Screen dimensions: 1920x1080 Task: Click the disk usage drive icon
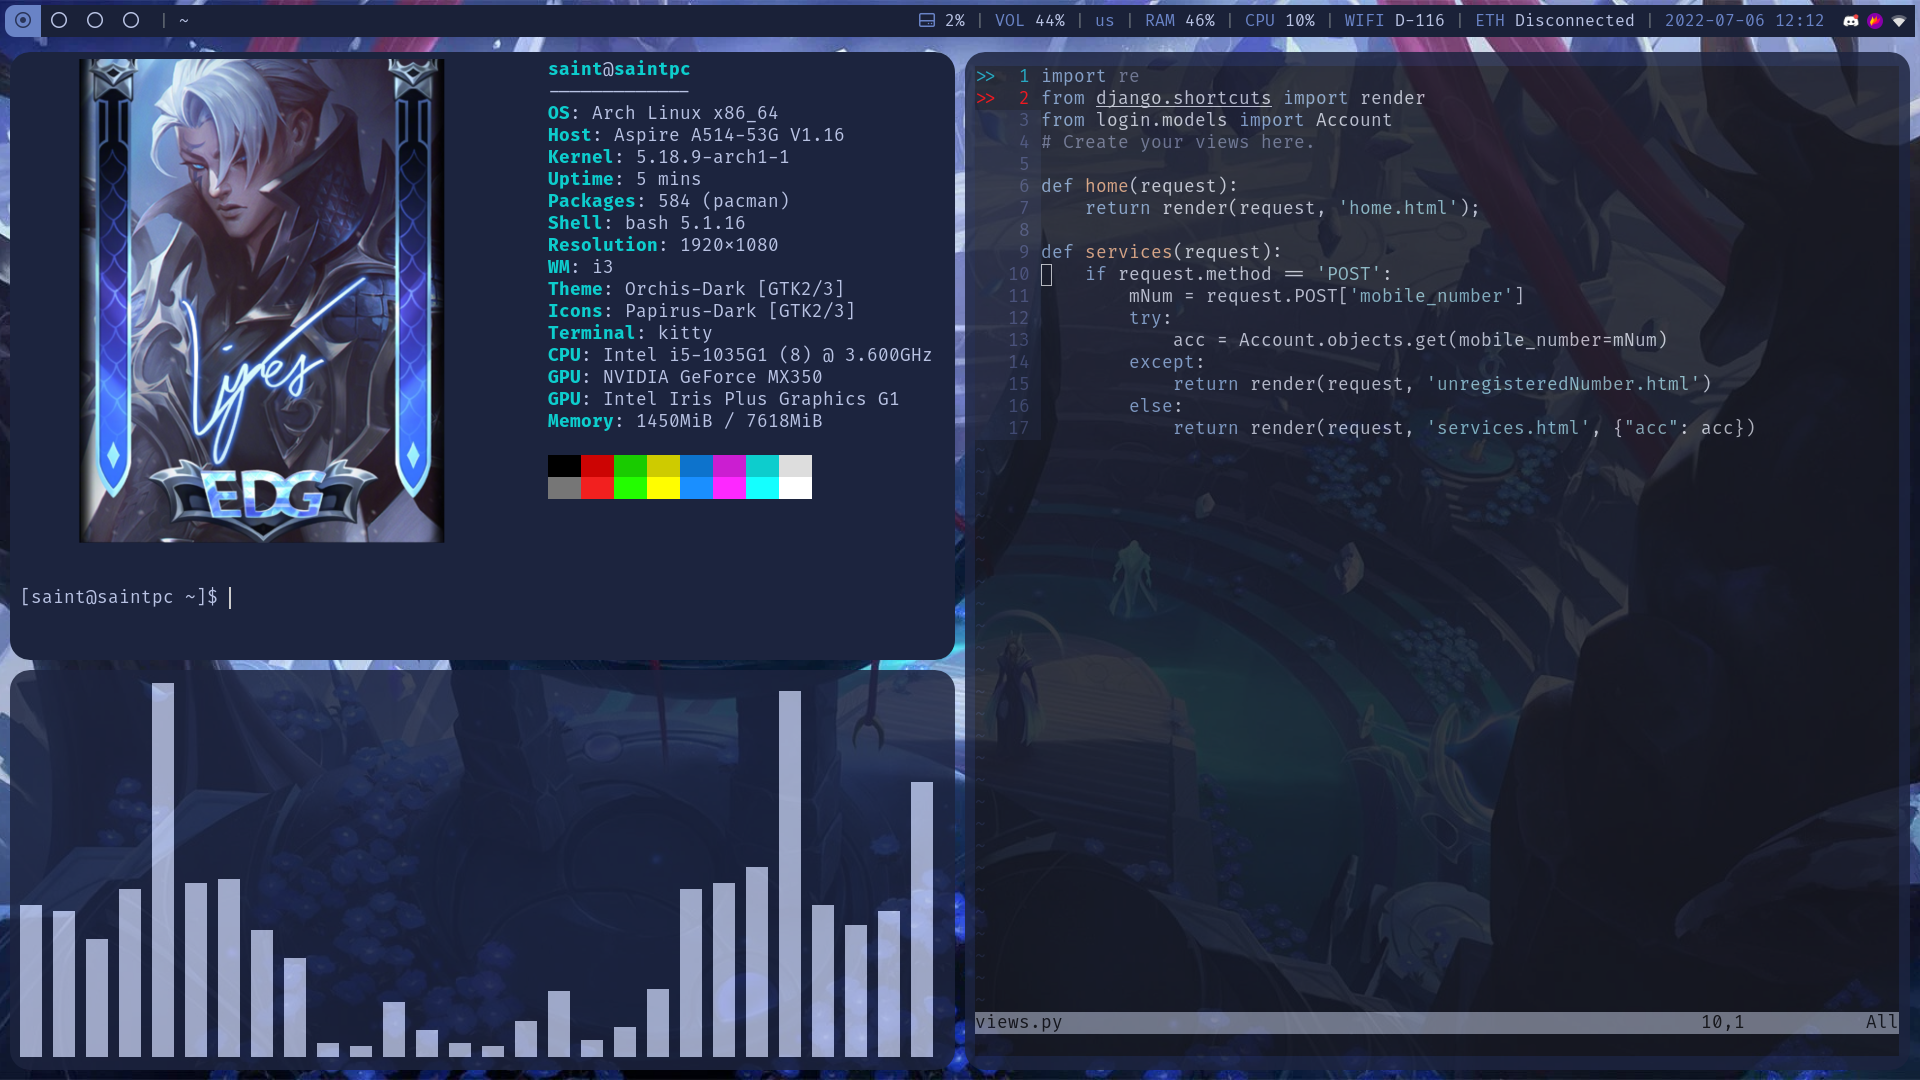(927, 20)
